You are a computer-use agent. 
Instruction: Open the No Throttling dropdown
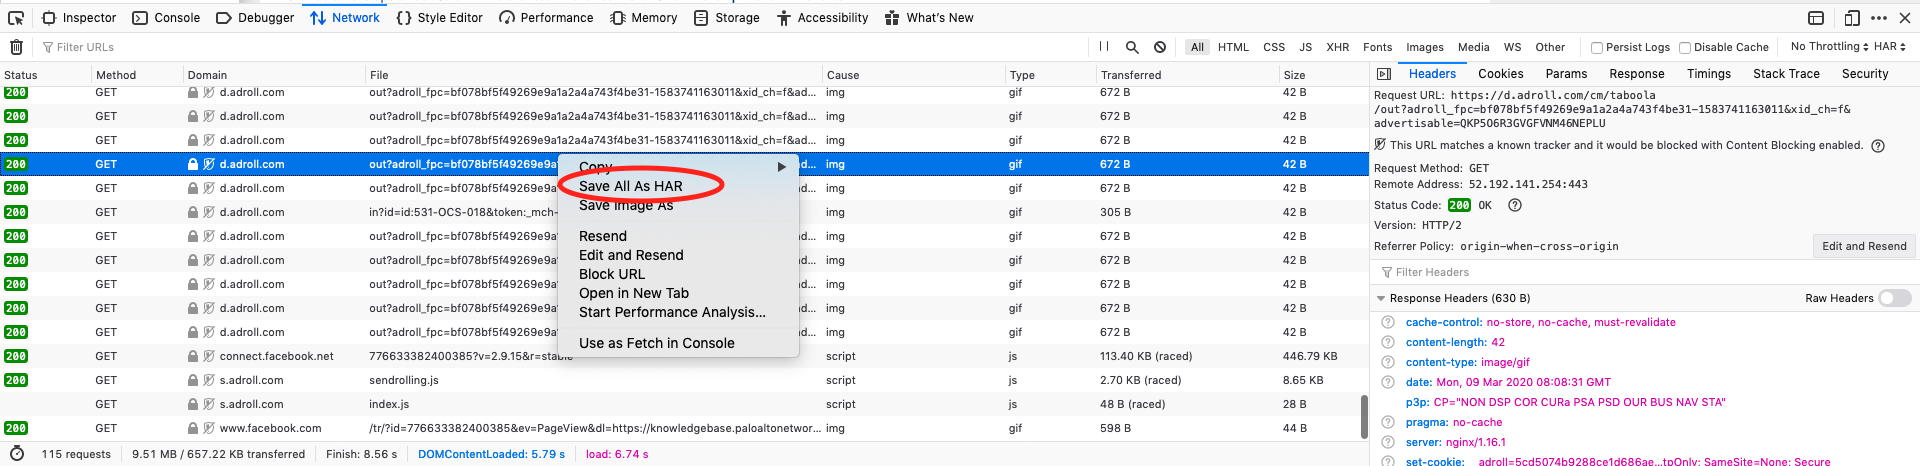[x=1829, y=47]
